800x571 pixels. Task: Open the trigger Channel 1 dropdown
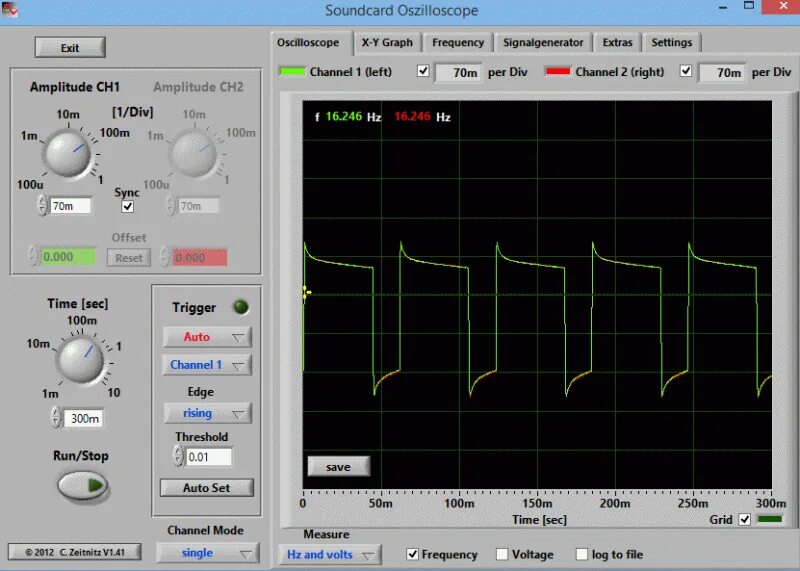point(207,365)
